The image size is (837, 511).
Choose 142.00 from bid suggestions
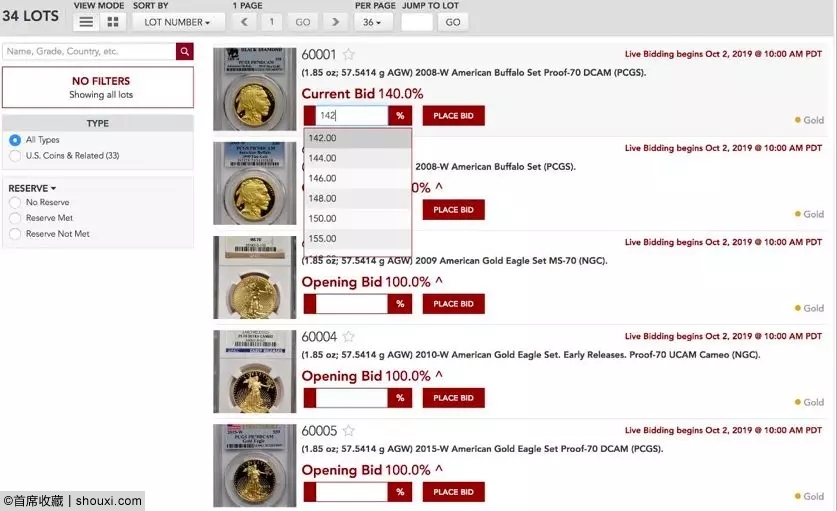click(358, 138)
